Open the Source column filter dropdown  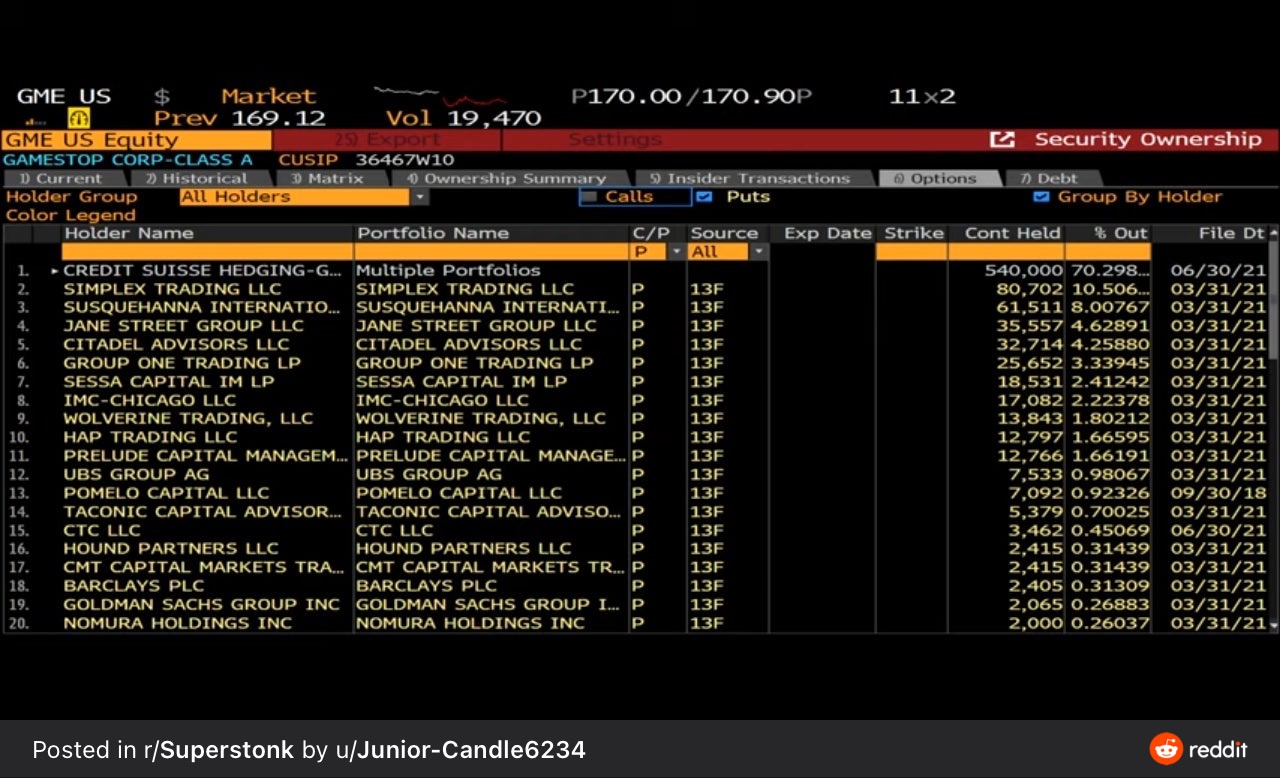[759, 252]
